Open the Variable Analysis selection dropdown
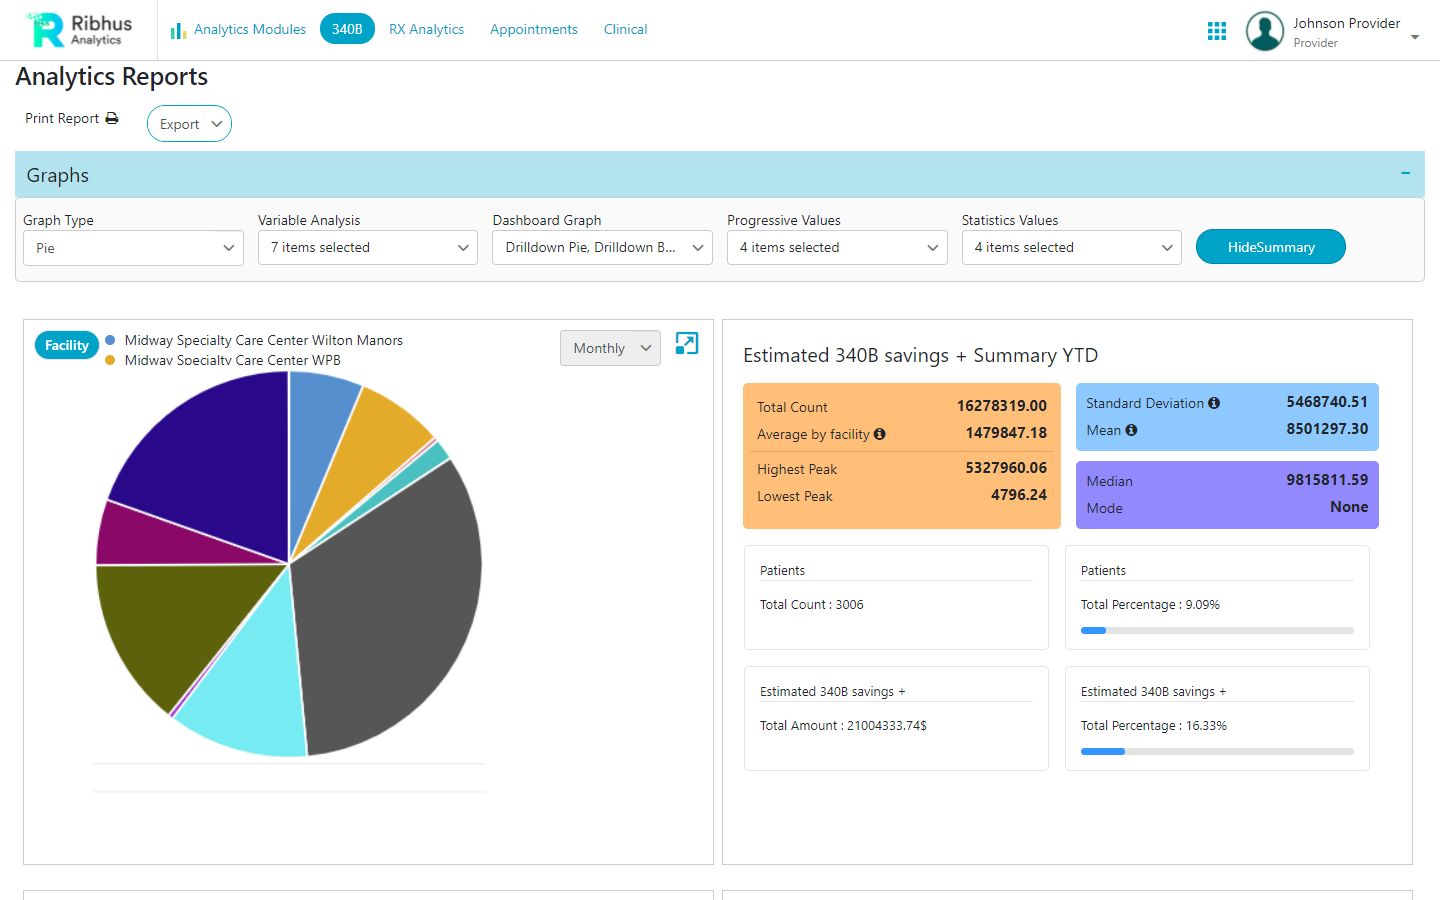Screen dimensions: 1440x900 367,247
